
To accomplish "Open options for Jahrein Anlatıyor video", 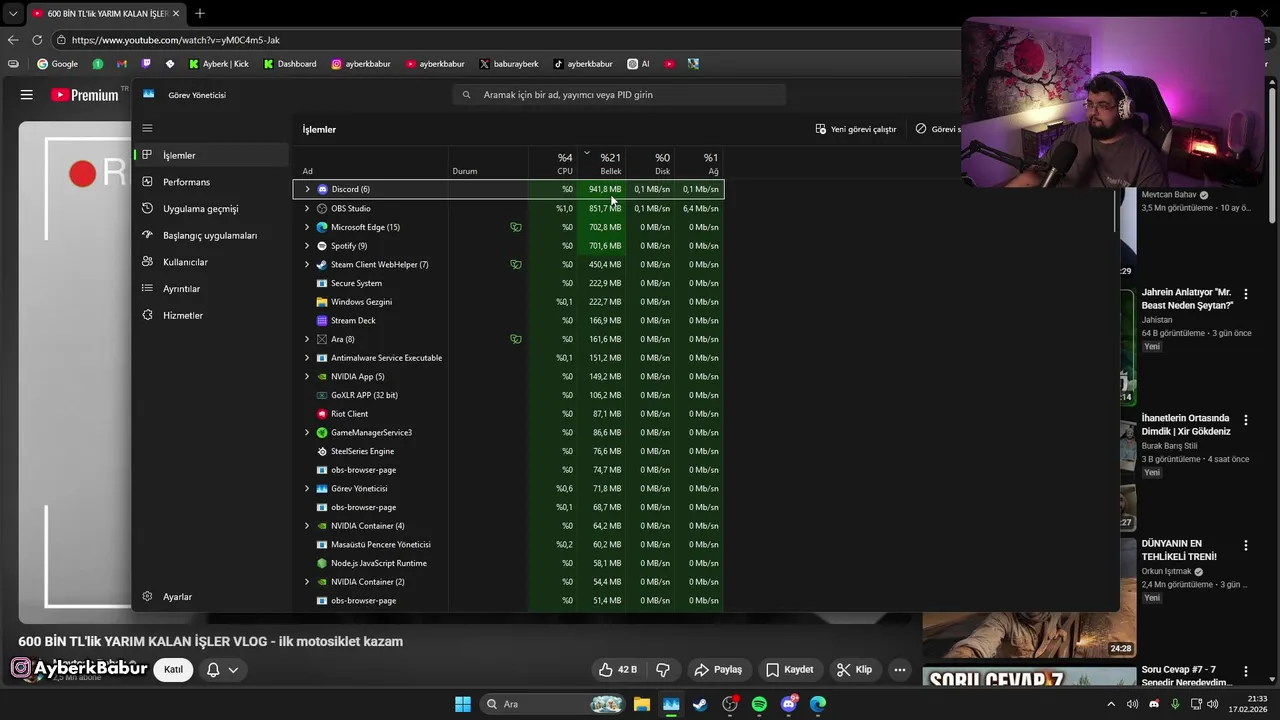I will pos(1246,294).
